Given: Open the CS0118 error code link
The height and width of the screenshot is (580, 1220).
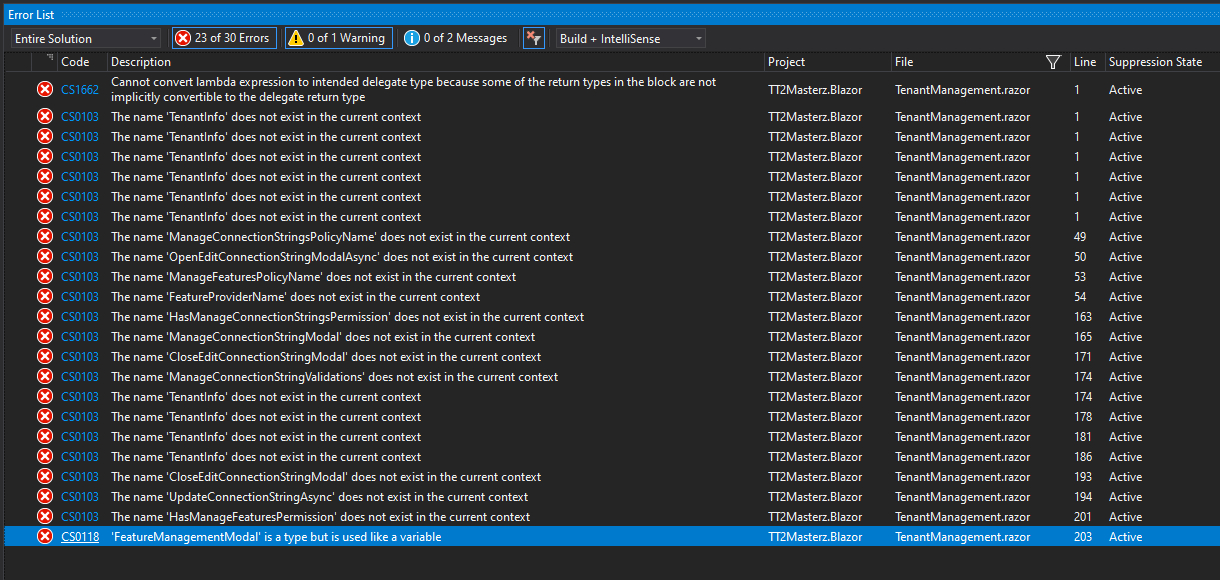Looking at the screenshot, I should 80,536.
